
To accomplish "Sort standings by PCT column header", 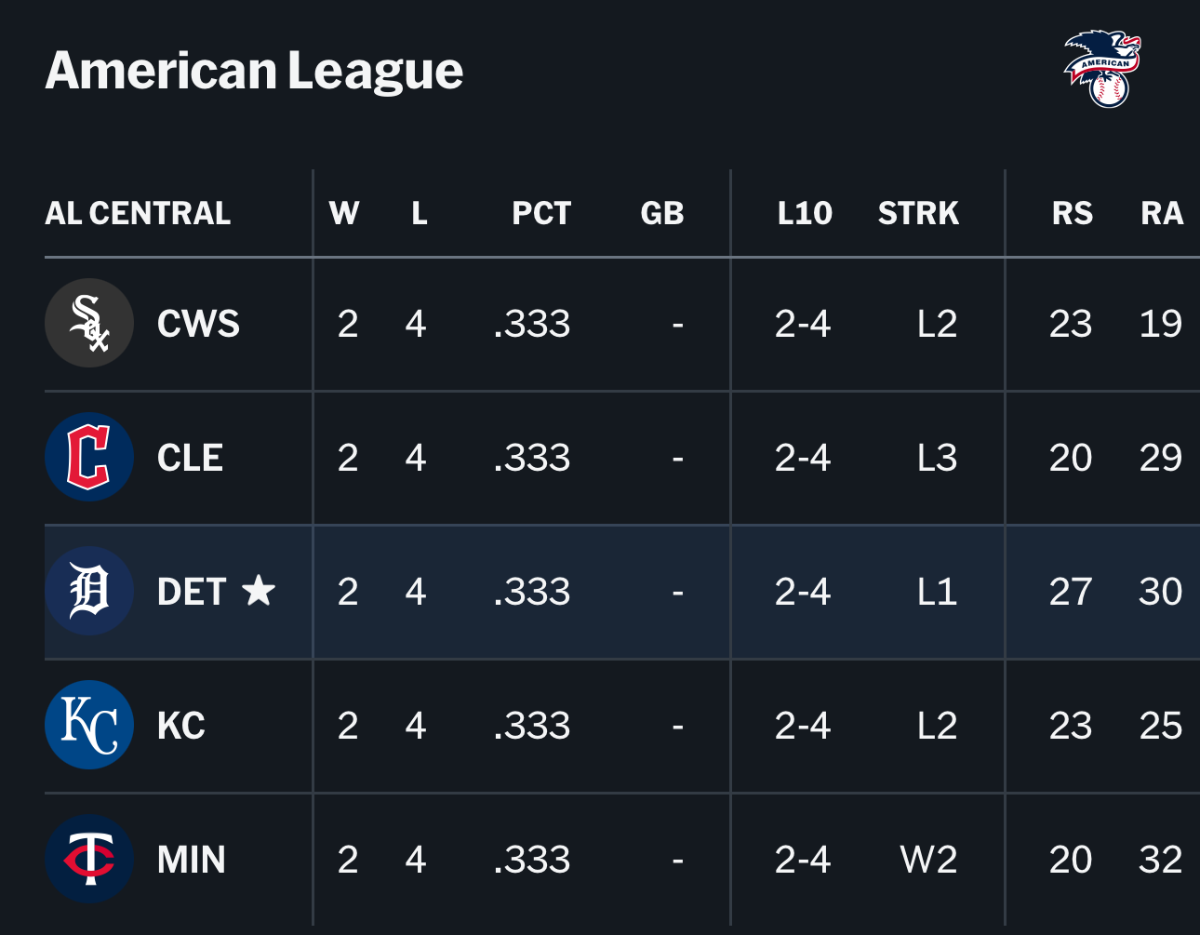I will tap(541, 213).
